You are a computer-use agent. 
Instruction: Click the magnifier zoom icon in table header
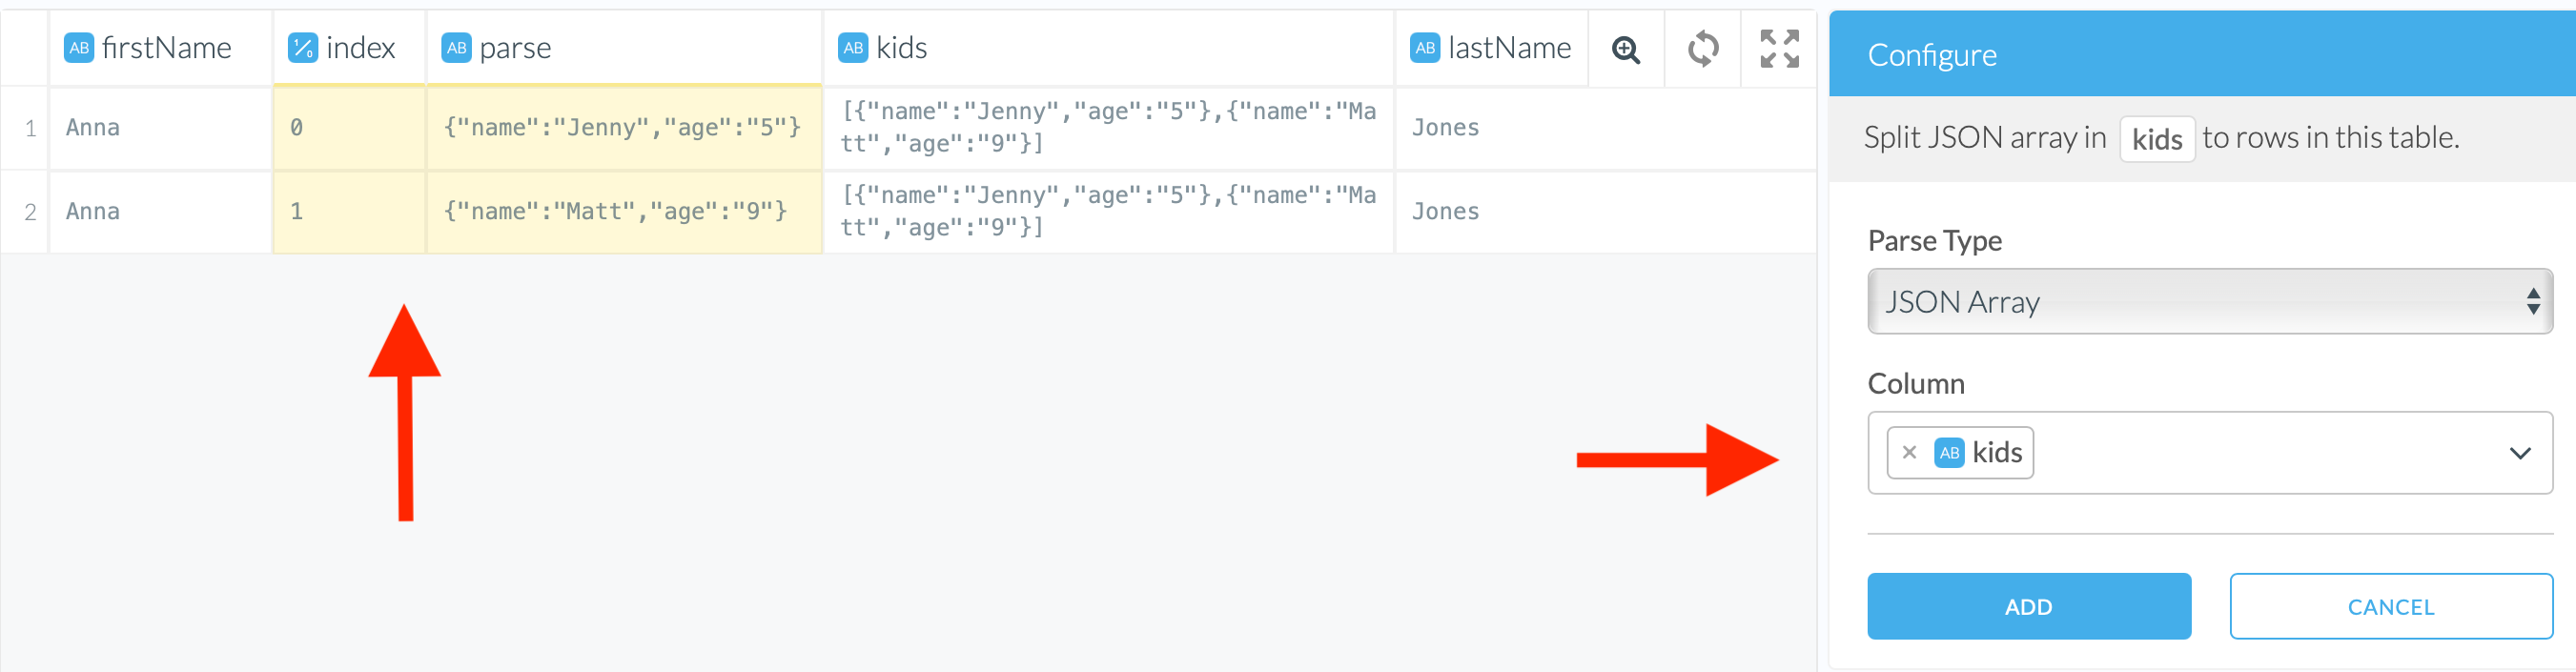pyautogui.click(x=1626, y=49)
